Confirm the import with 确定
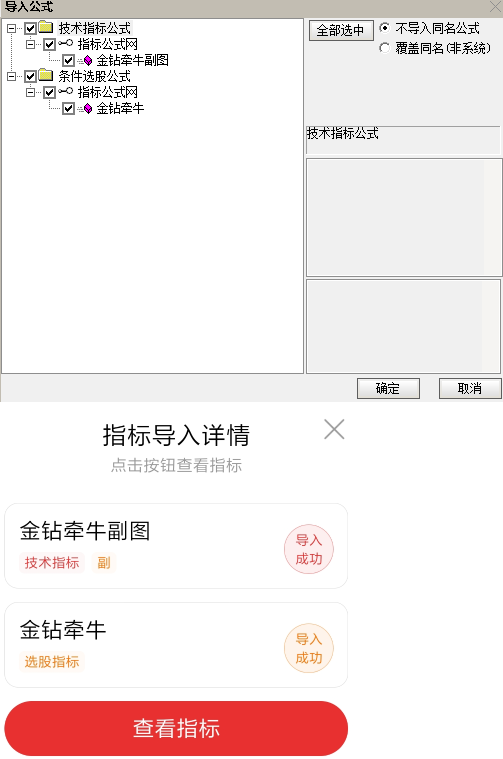The width and height of the screenshot is (503, 759). pos(388,388)
